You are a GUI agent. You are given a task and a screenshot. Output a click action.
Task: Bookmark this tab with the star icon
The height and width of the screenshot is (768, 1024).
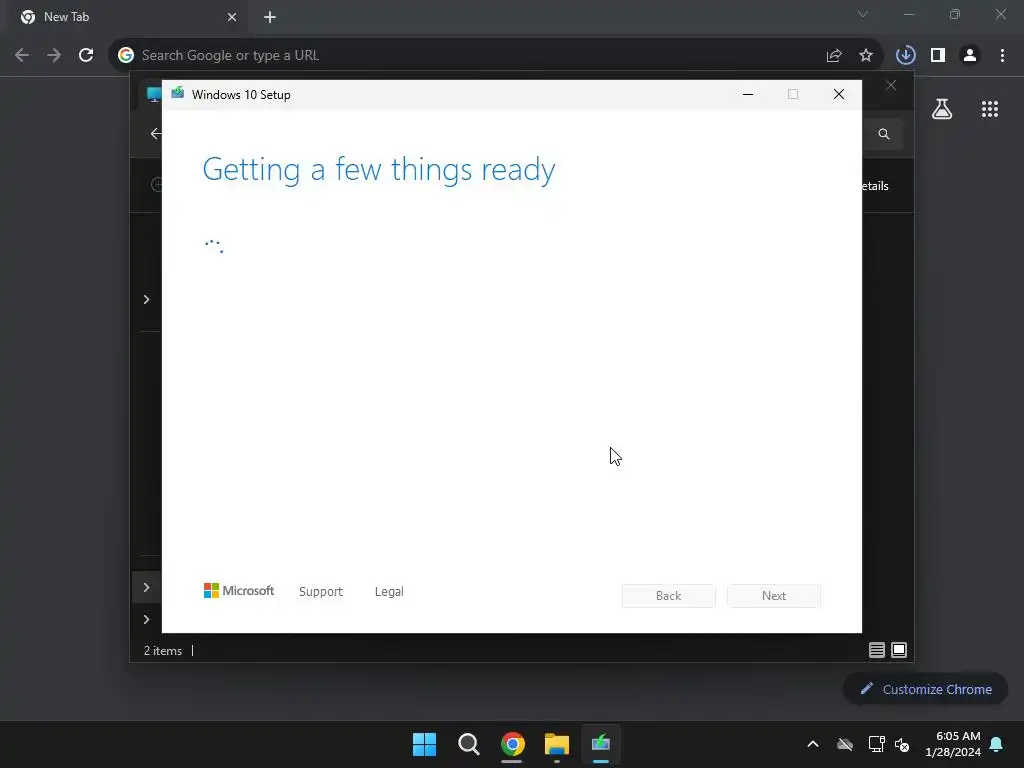coord(866,56)
